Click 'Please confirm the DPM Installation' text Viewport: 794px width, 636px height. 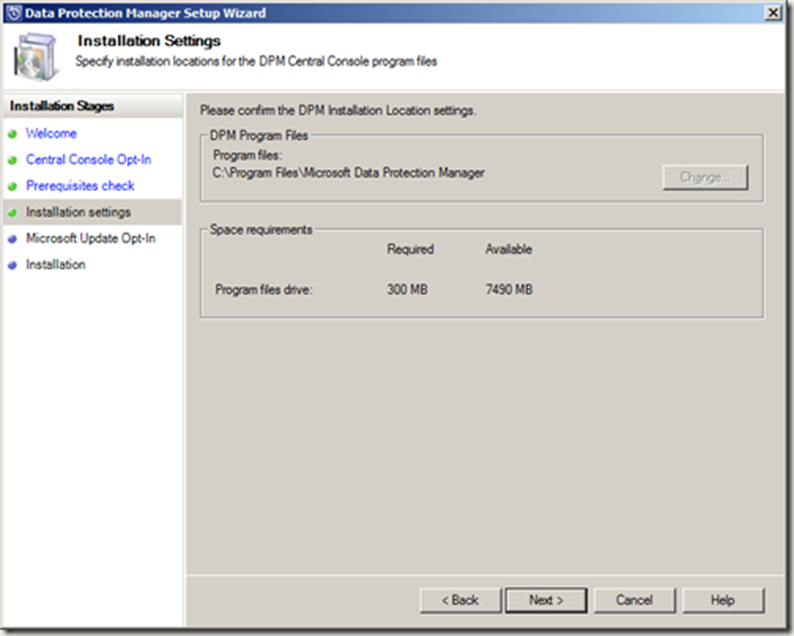coord(338,110)
